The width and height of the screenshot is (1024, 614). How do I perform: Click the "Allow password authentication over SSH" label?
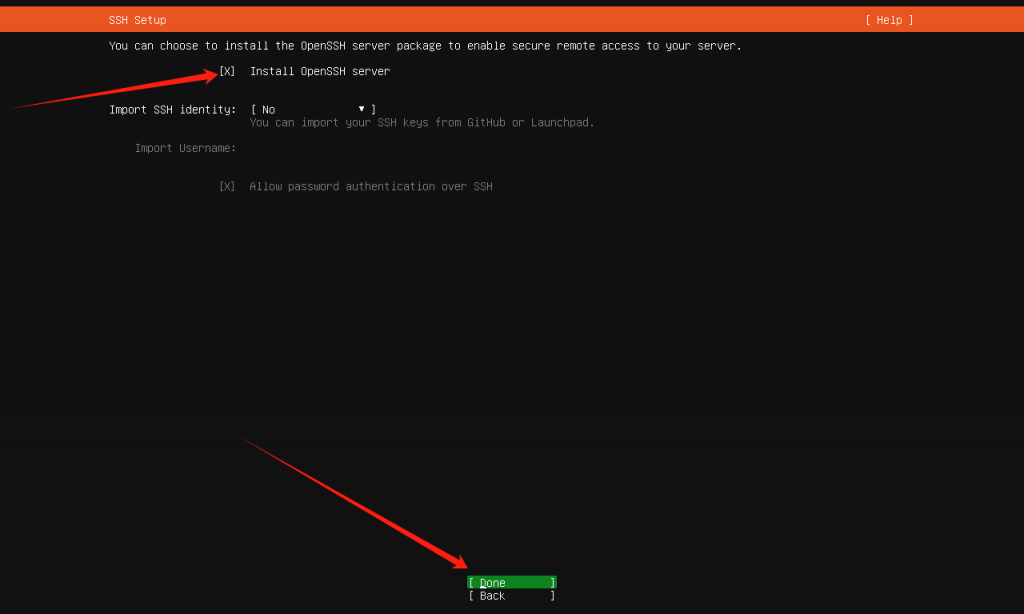371,187
